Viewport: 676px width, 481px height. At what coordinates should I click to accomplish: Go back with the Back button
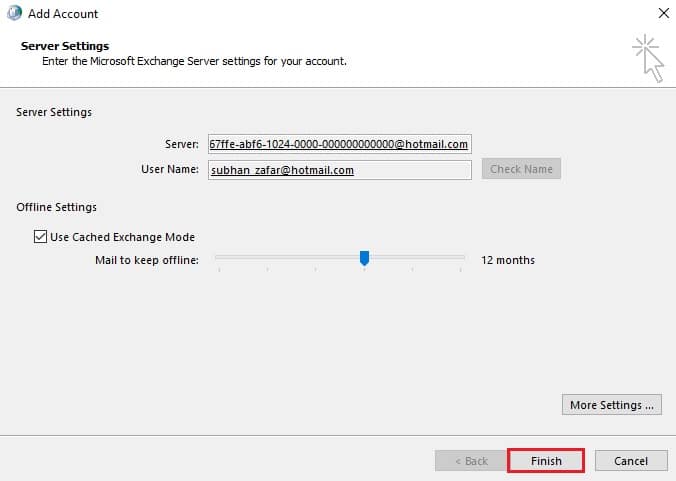471,461
